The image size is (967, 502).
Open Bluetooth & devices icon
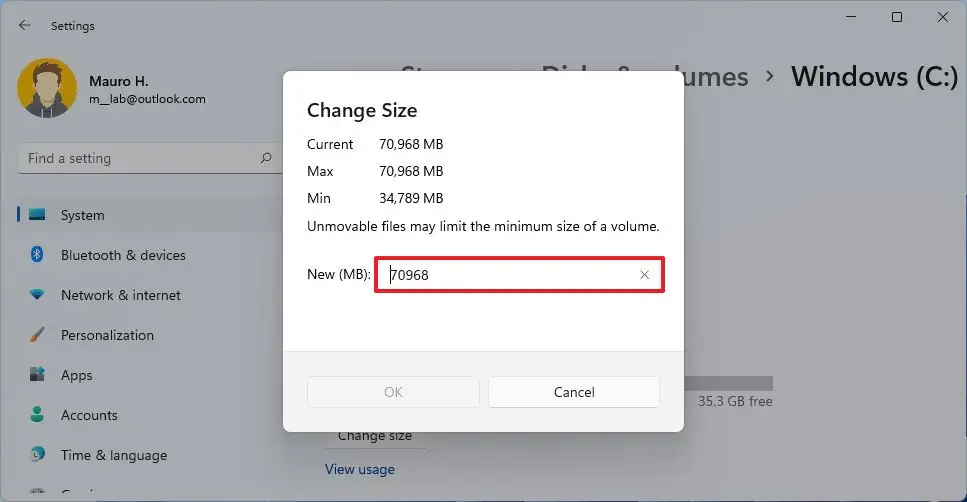38,255
